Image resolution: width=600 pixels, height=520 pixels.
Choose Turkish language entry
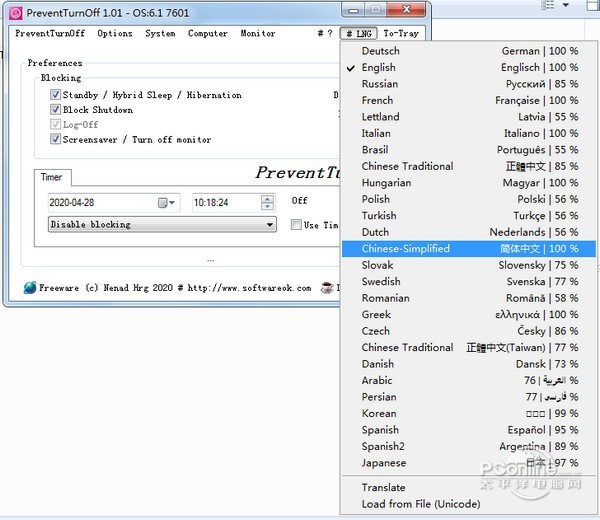469,215
